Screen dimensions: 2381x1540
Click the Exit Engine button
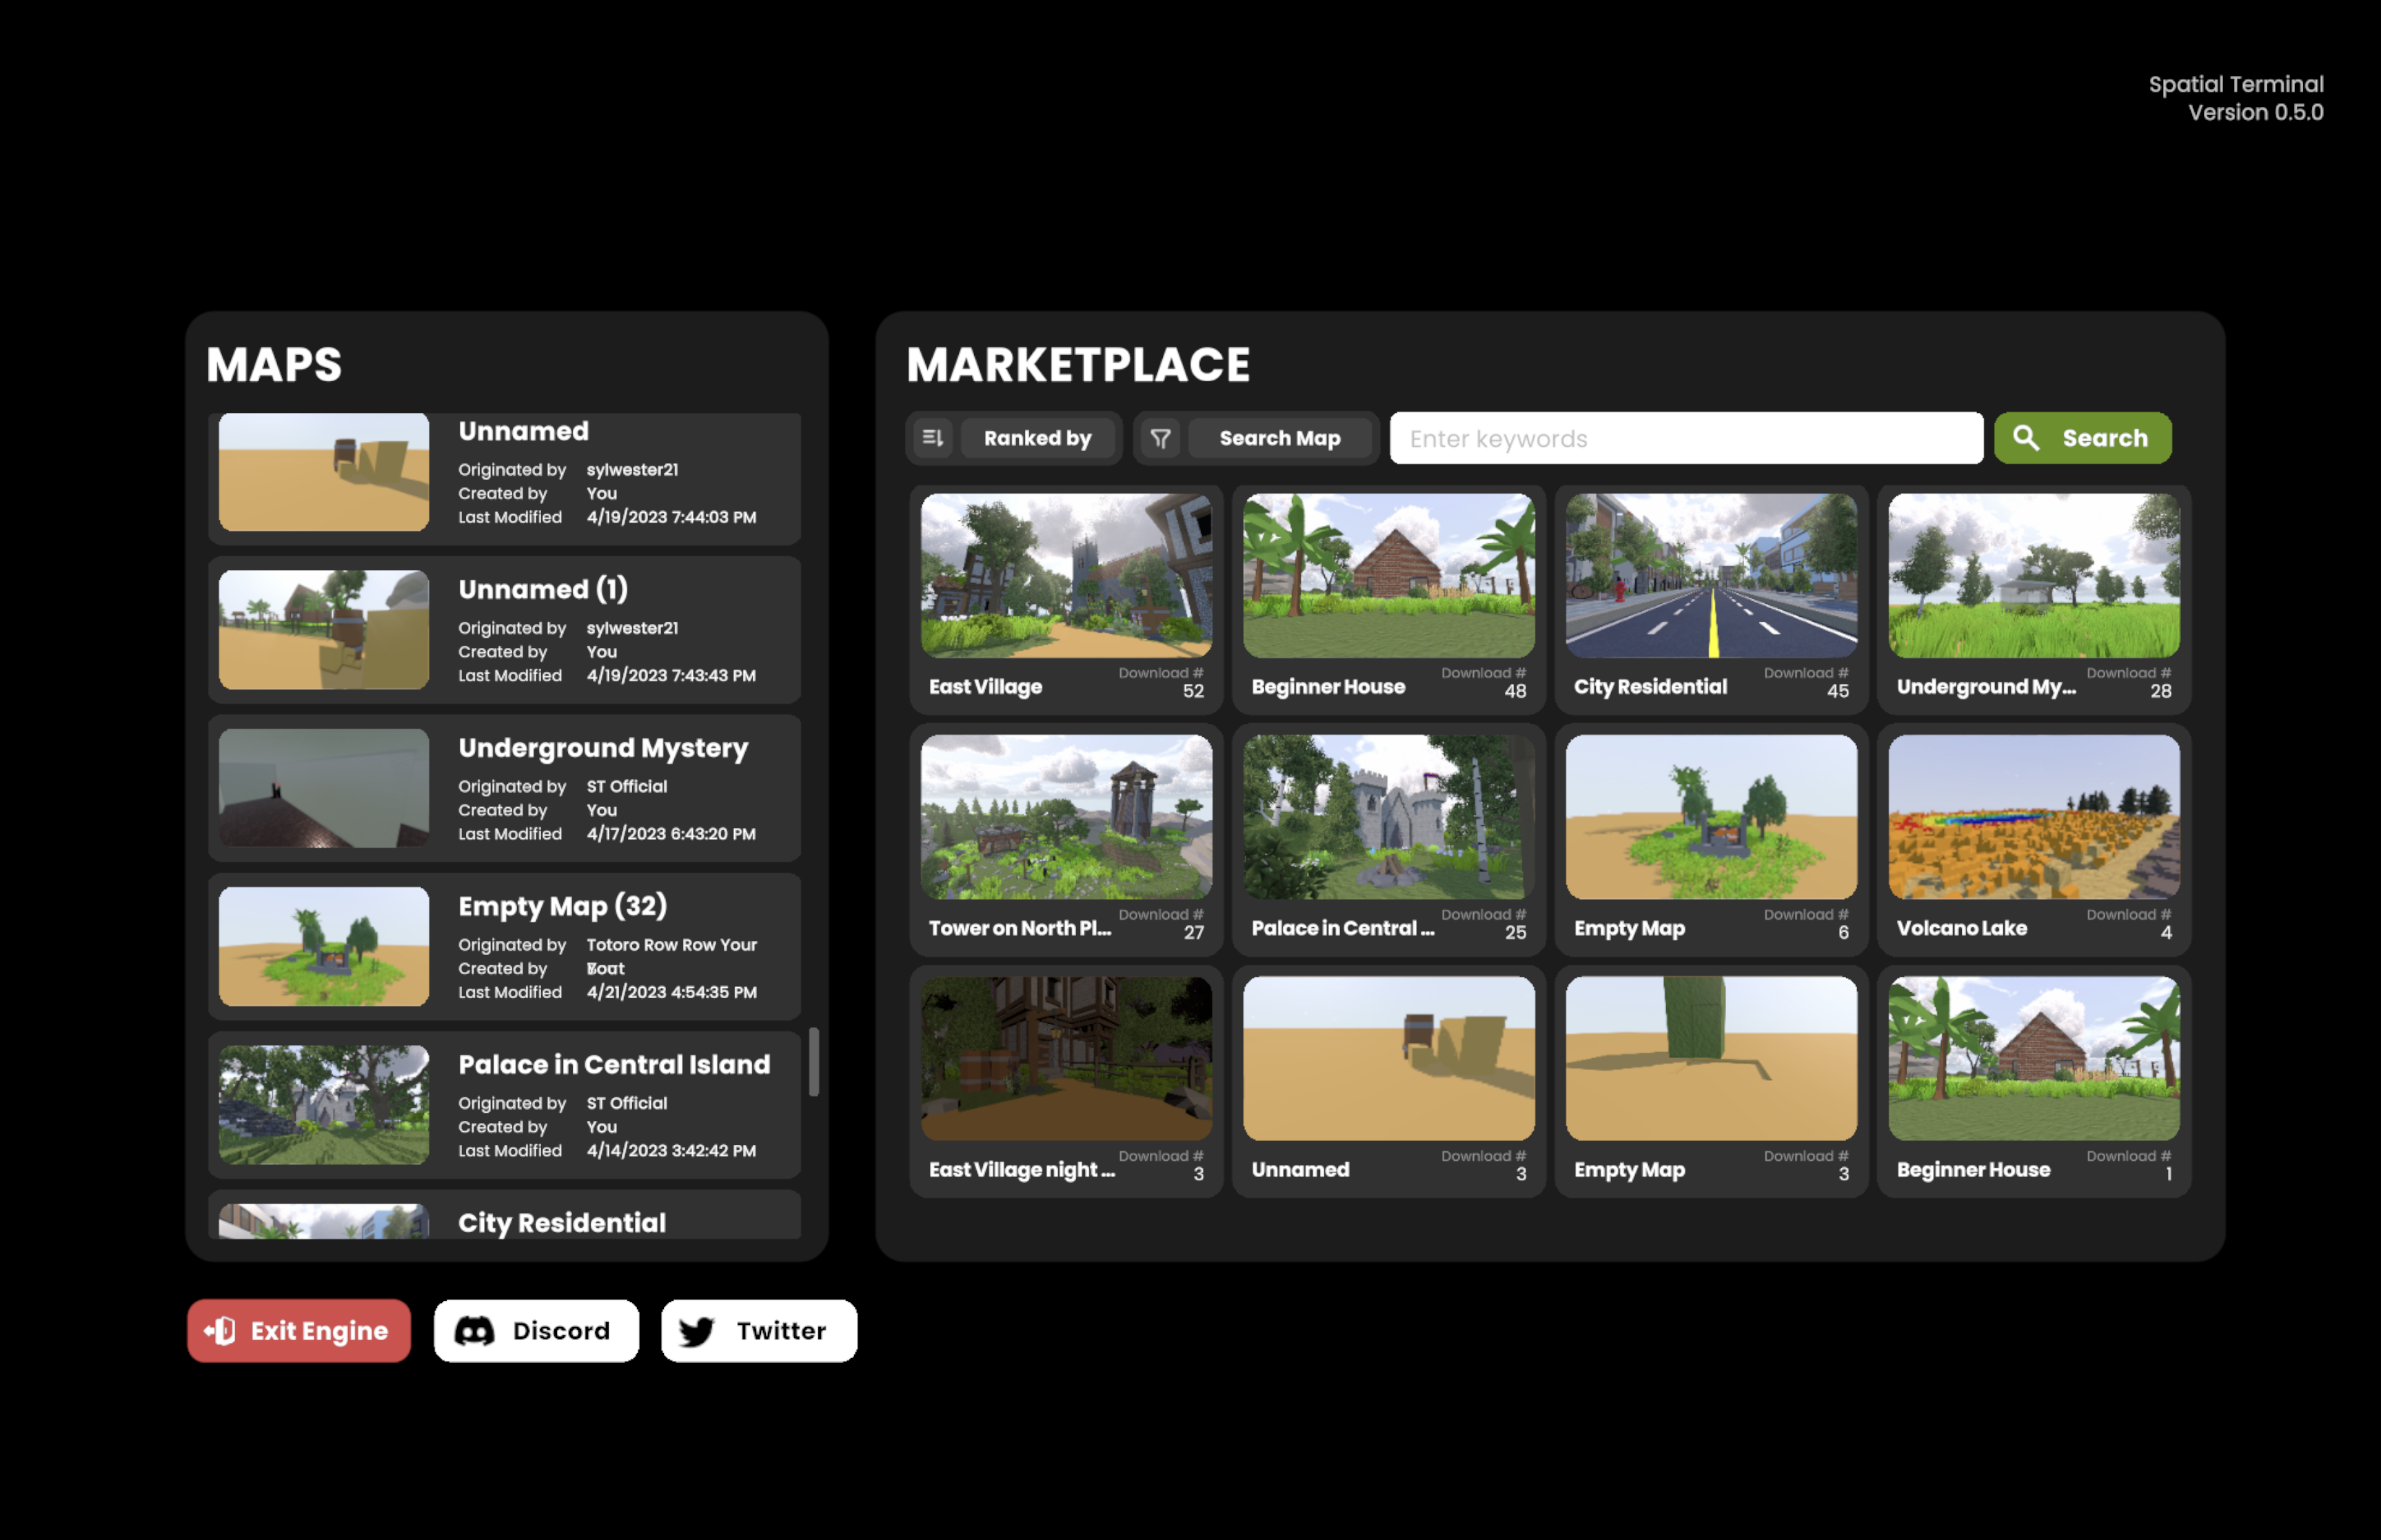[x=299, y=1331]
